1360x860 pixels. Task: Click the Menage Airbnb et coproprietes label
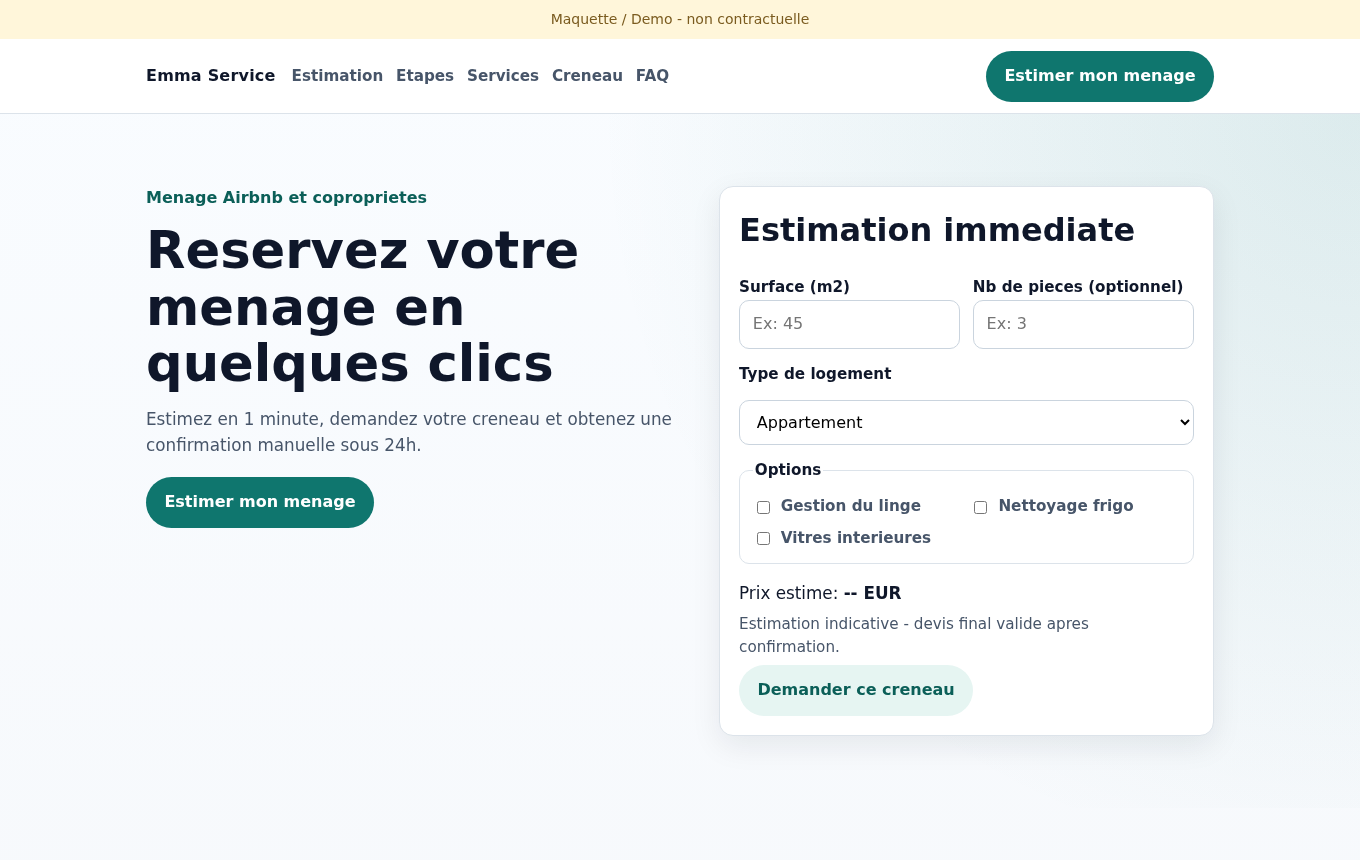coord(286,197)
